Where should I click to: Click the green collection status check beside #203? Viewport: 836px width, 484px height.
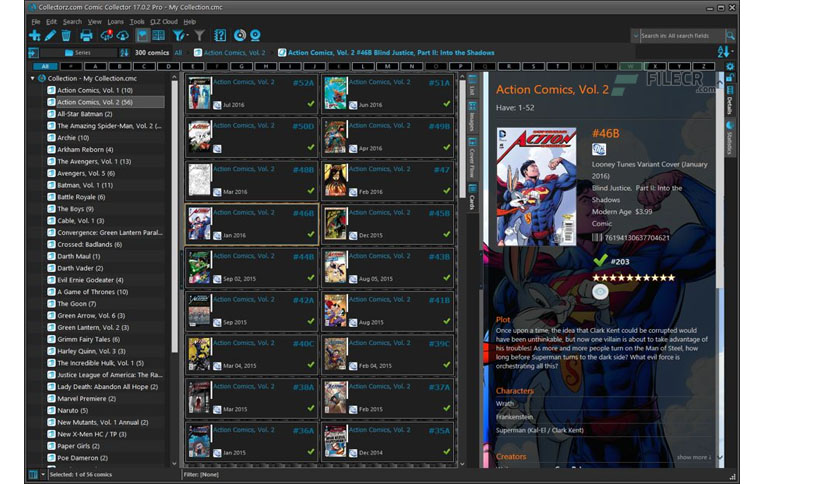tap(600, 261)
